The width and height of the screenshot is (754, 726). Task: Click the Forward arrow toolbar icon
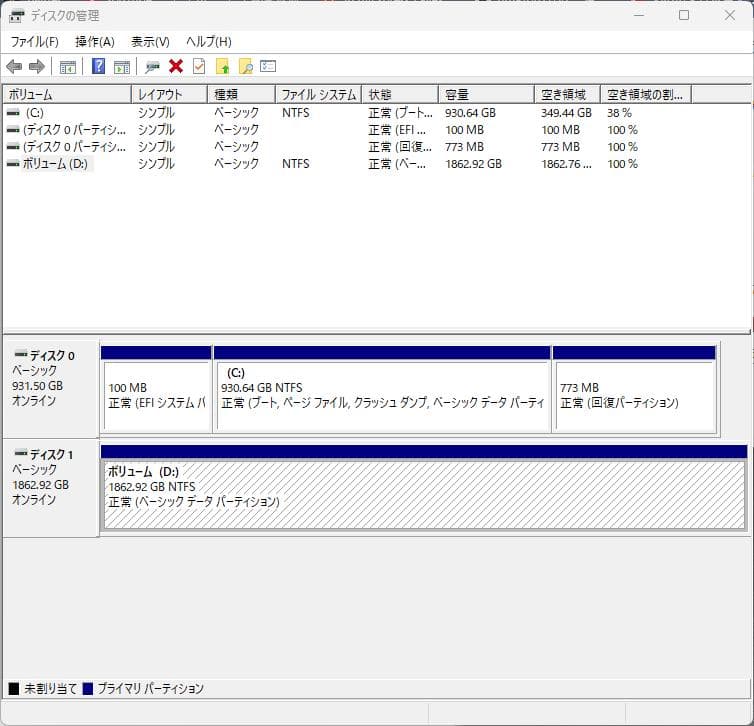[x=37, y=66]
